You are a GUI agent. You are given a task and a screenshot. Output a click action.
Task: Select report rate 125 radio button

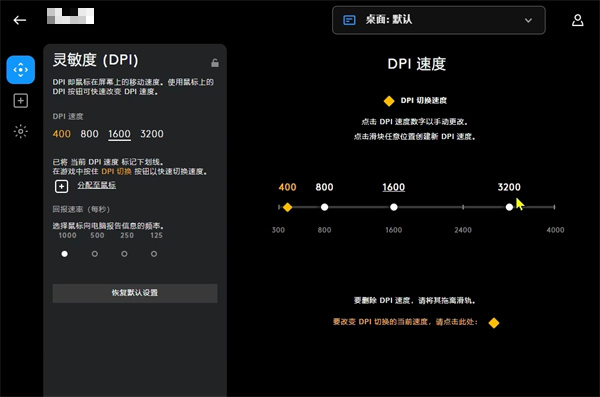click(154, 254)
